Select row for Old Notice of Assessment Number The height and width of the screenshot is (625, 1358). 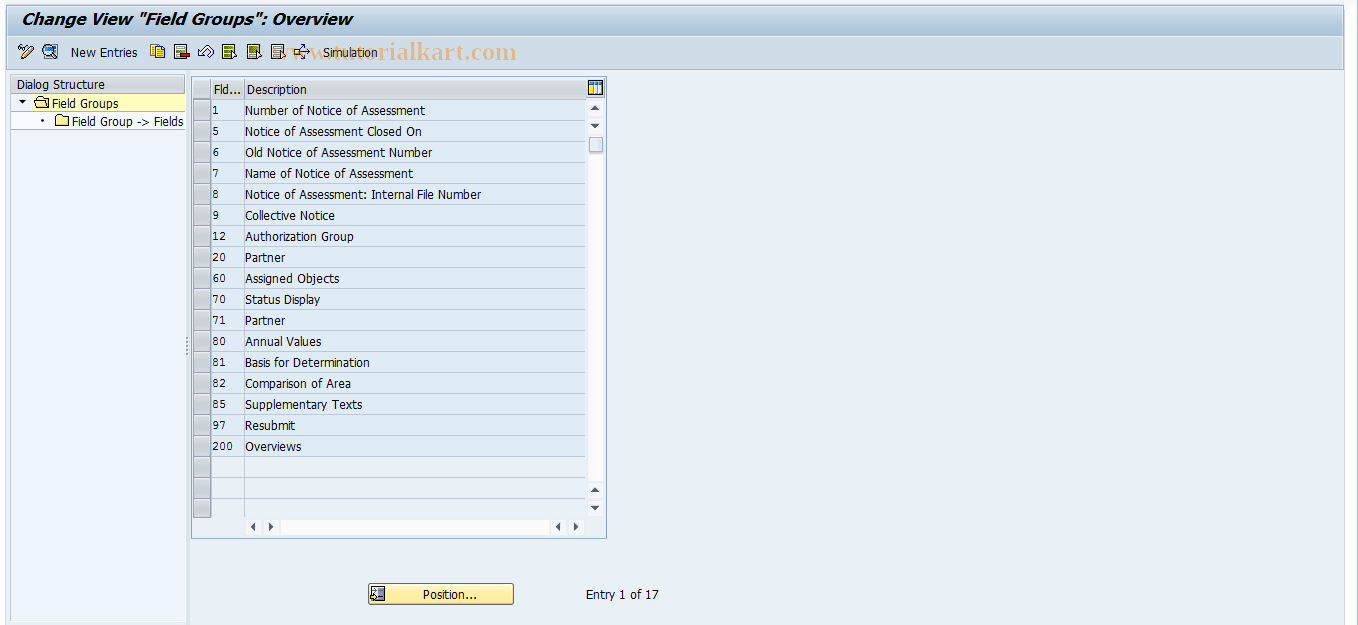click(x=202, y=152)
